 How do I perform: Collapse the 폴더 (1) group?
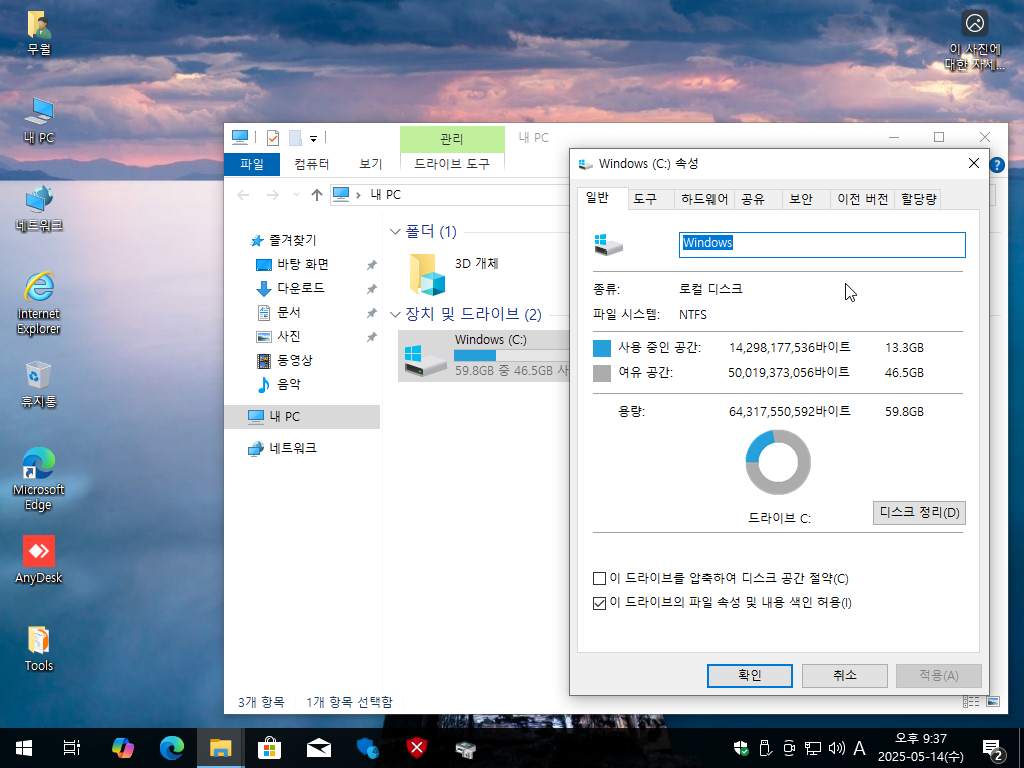pyautogui.click(x=395, y=232)
